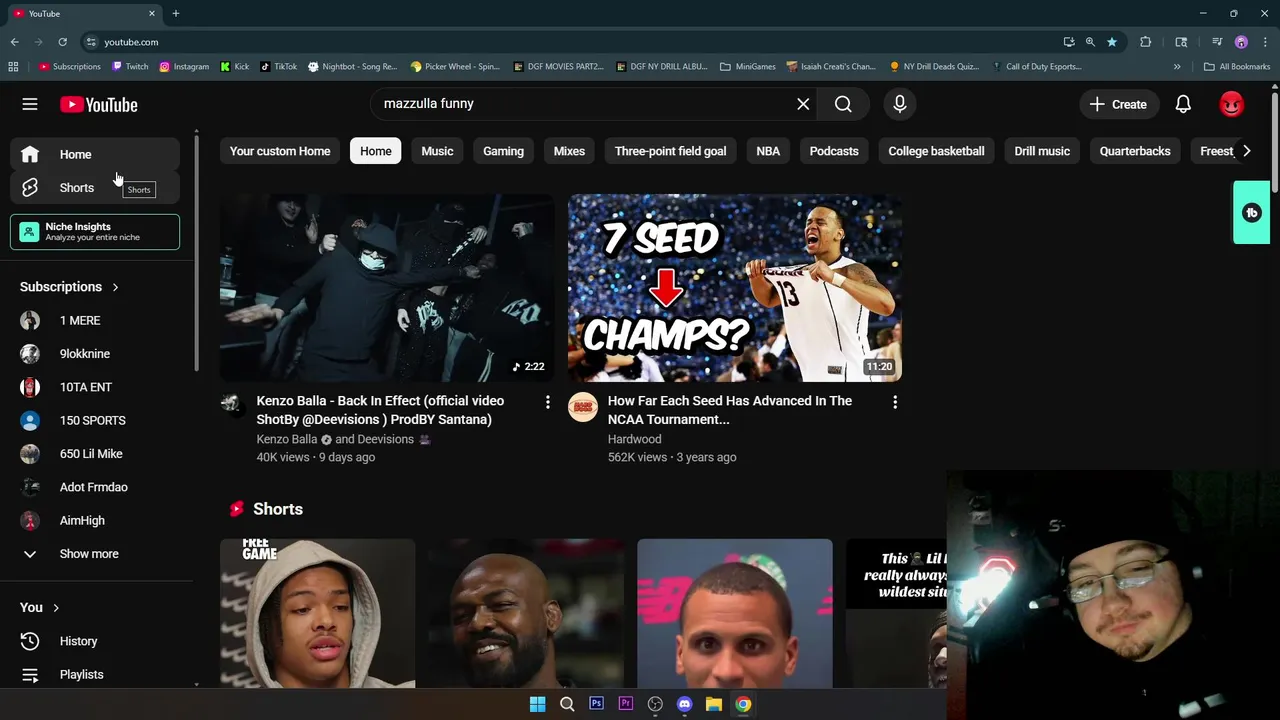Go back with the browser back arrow
Screen dimensions: 1280x720
[14, 42]
